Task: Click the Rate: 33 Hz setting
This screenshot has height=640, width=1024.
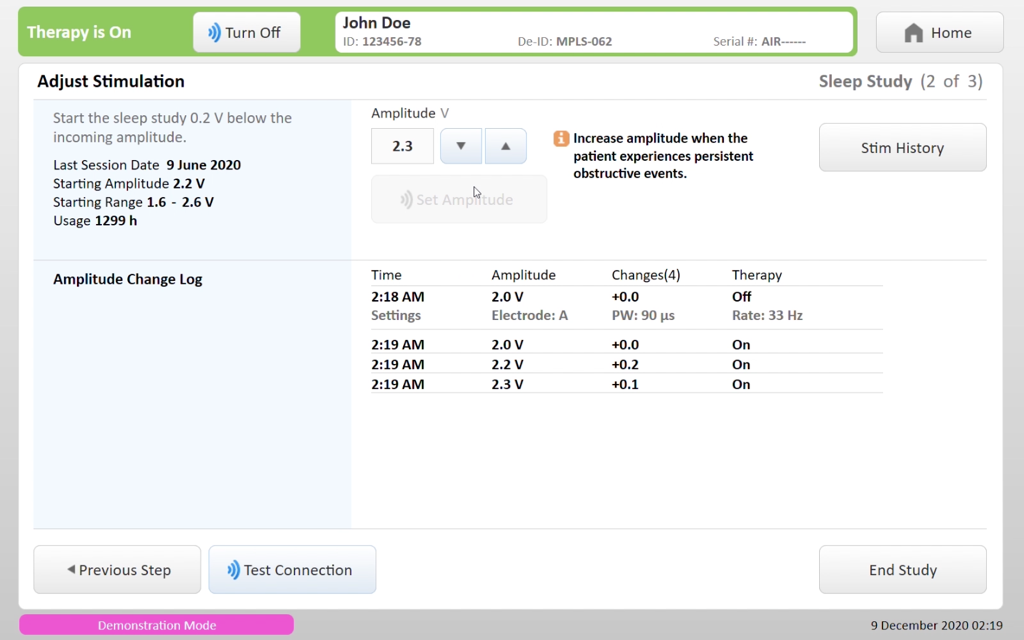Action: click(x=767, y=315)
